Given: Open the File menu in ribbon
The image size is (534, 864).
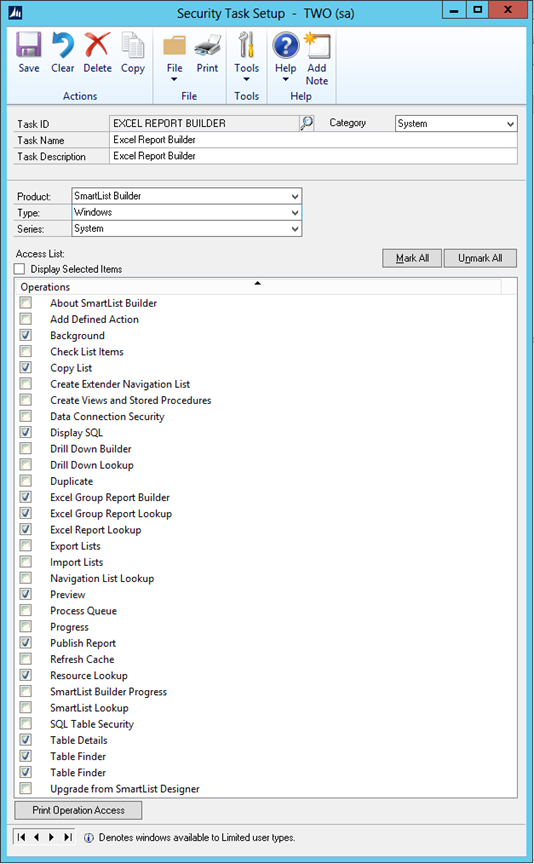Looking at the screenshot, I should (174, 56).
